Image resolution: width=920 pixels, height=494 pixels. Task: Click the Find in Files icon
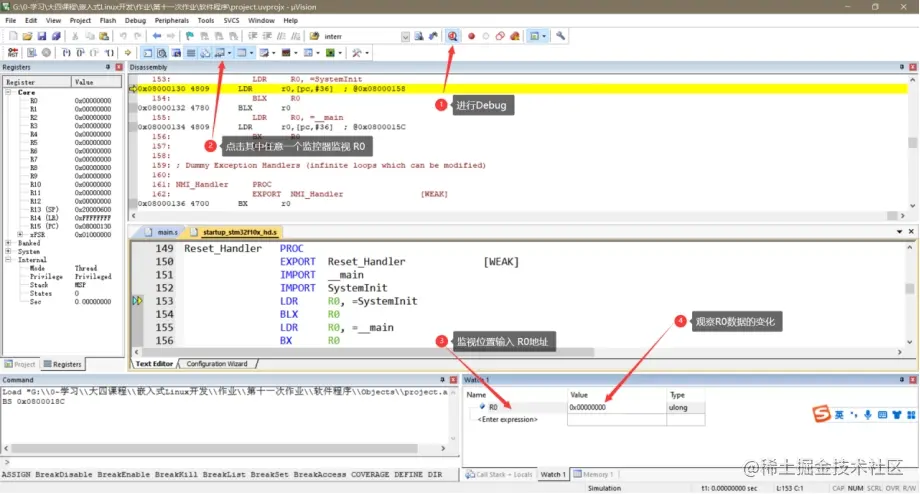coord(314,36)
